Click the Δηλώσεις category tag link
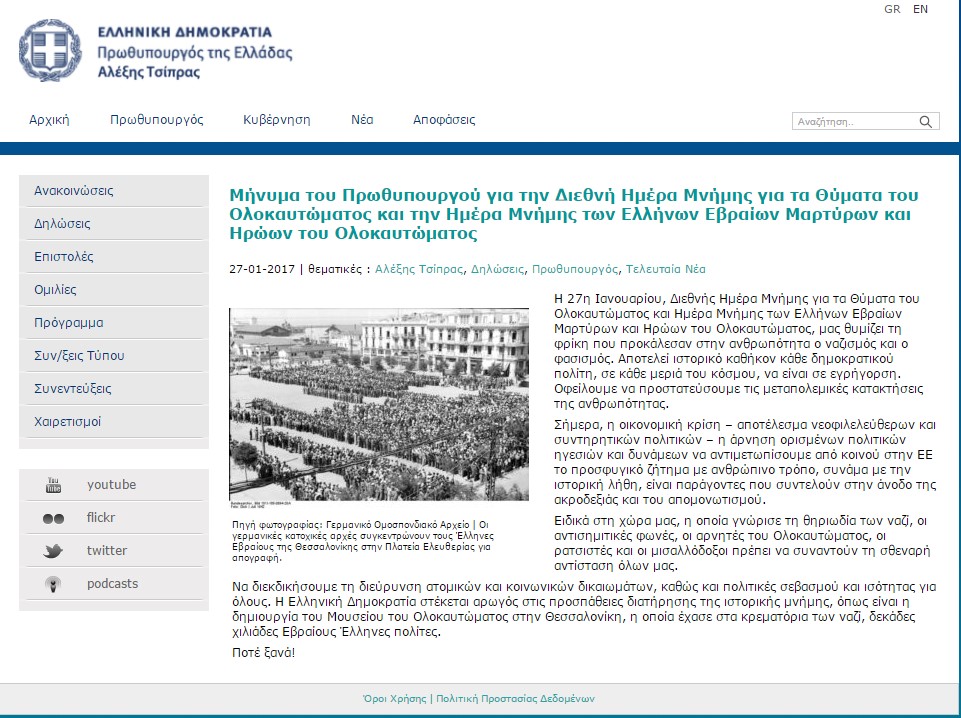 pos(498,269)
